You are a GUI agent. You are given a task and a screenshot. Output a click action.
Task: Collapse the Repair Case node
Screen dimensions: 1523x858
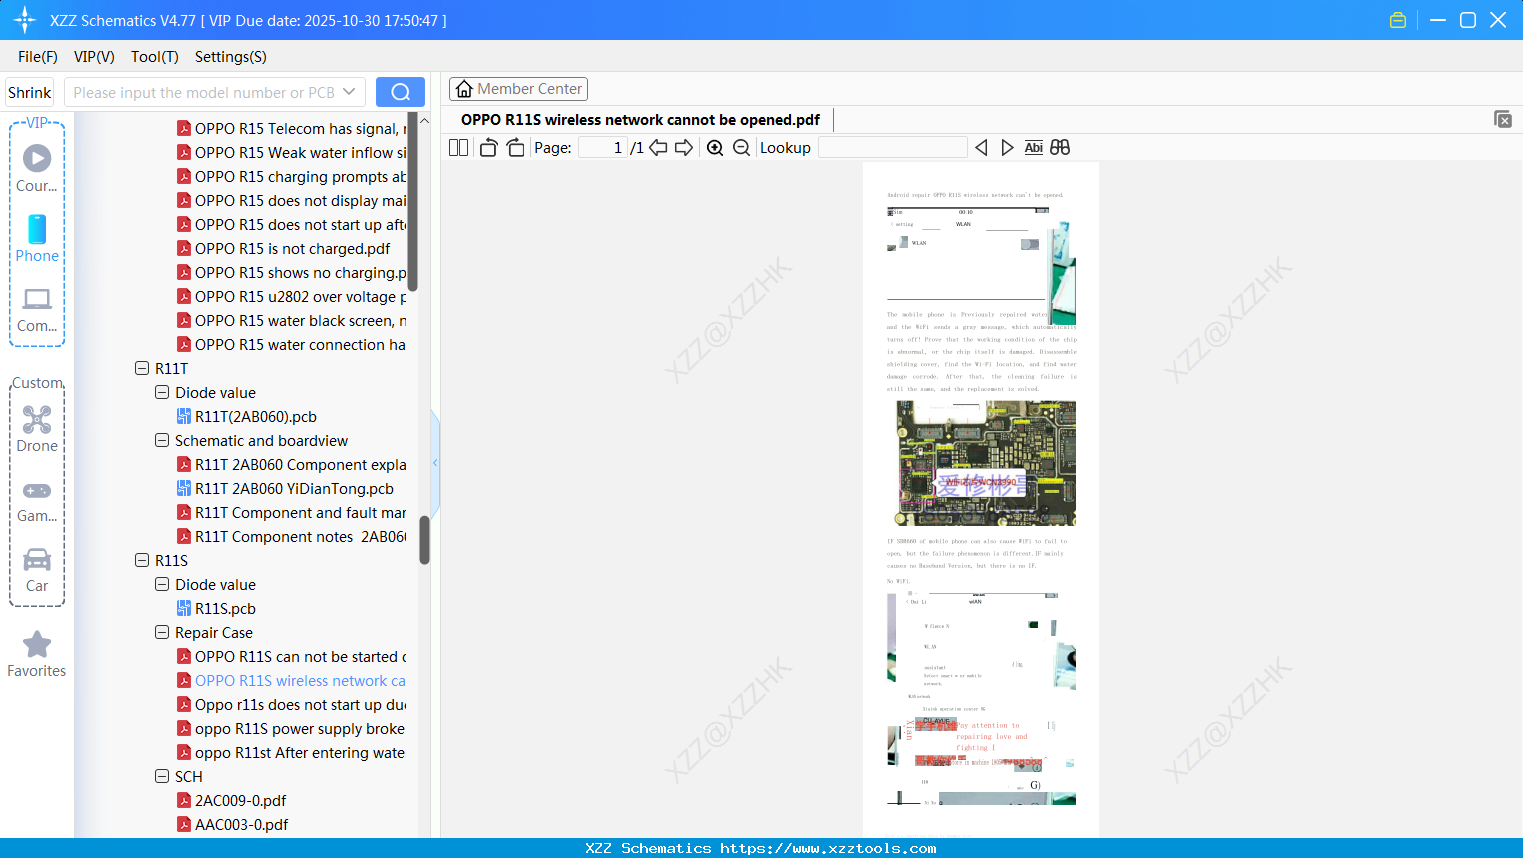[x=162, y=632]
